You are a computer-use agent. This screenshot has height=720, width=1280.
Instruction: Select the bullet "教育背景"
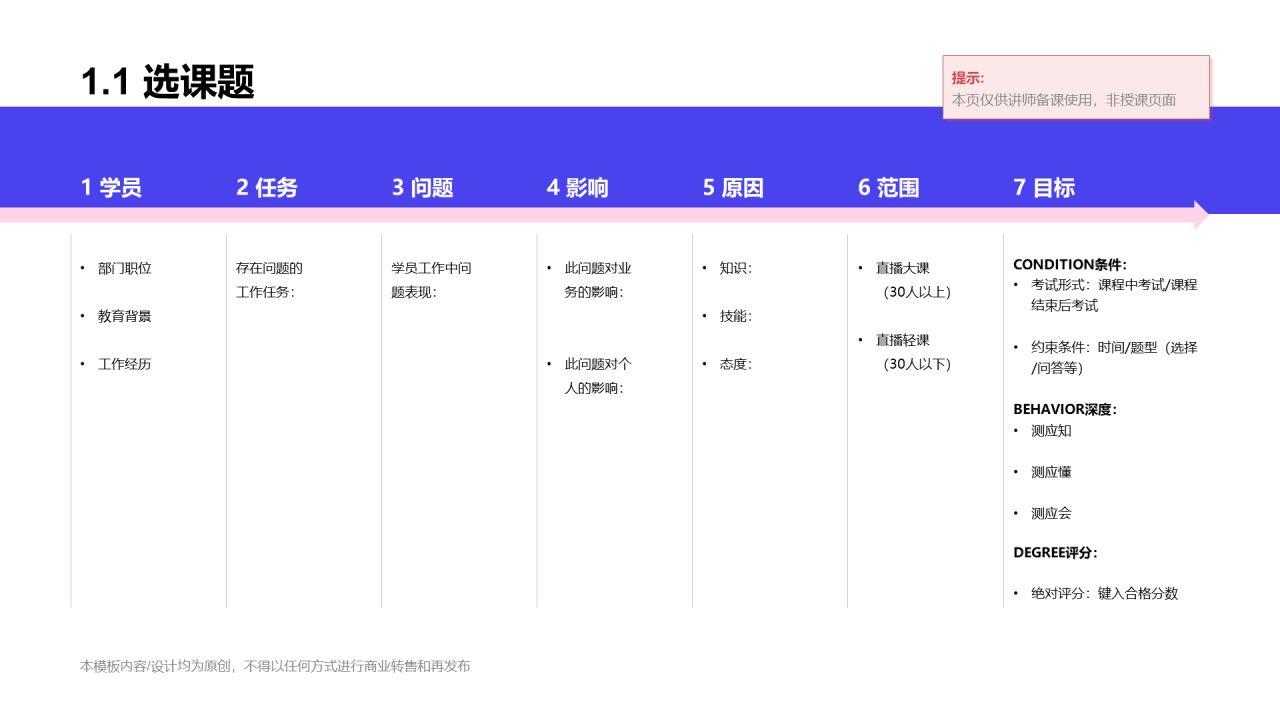point(125,316)
